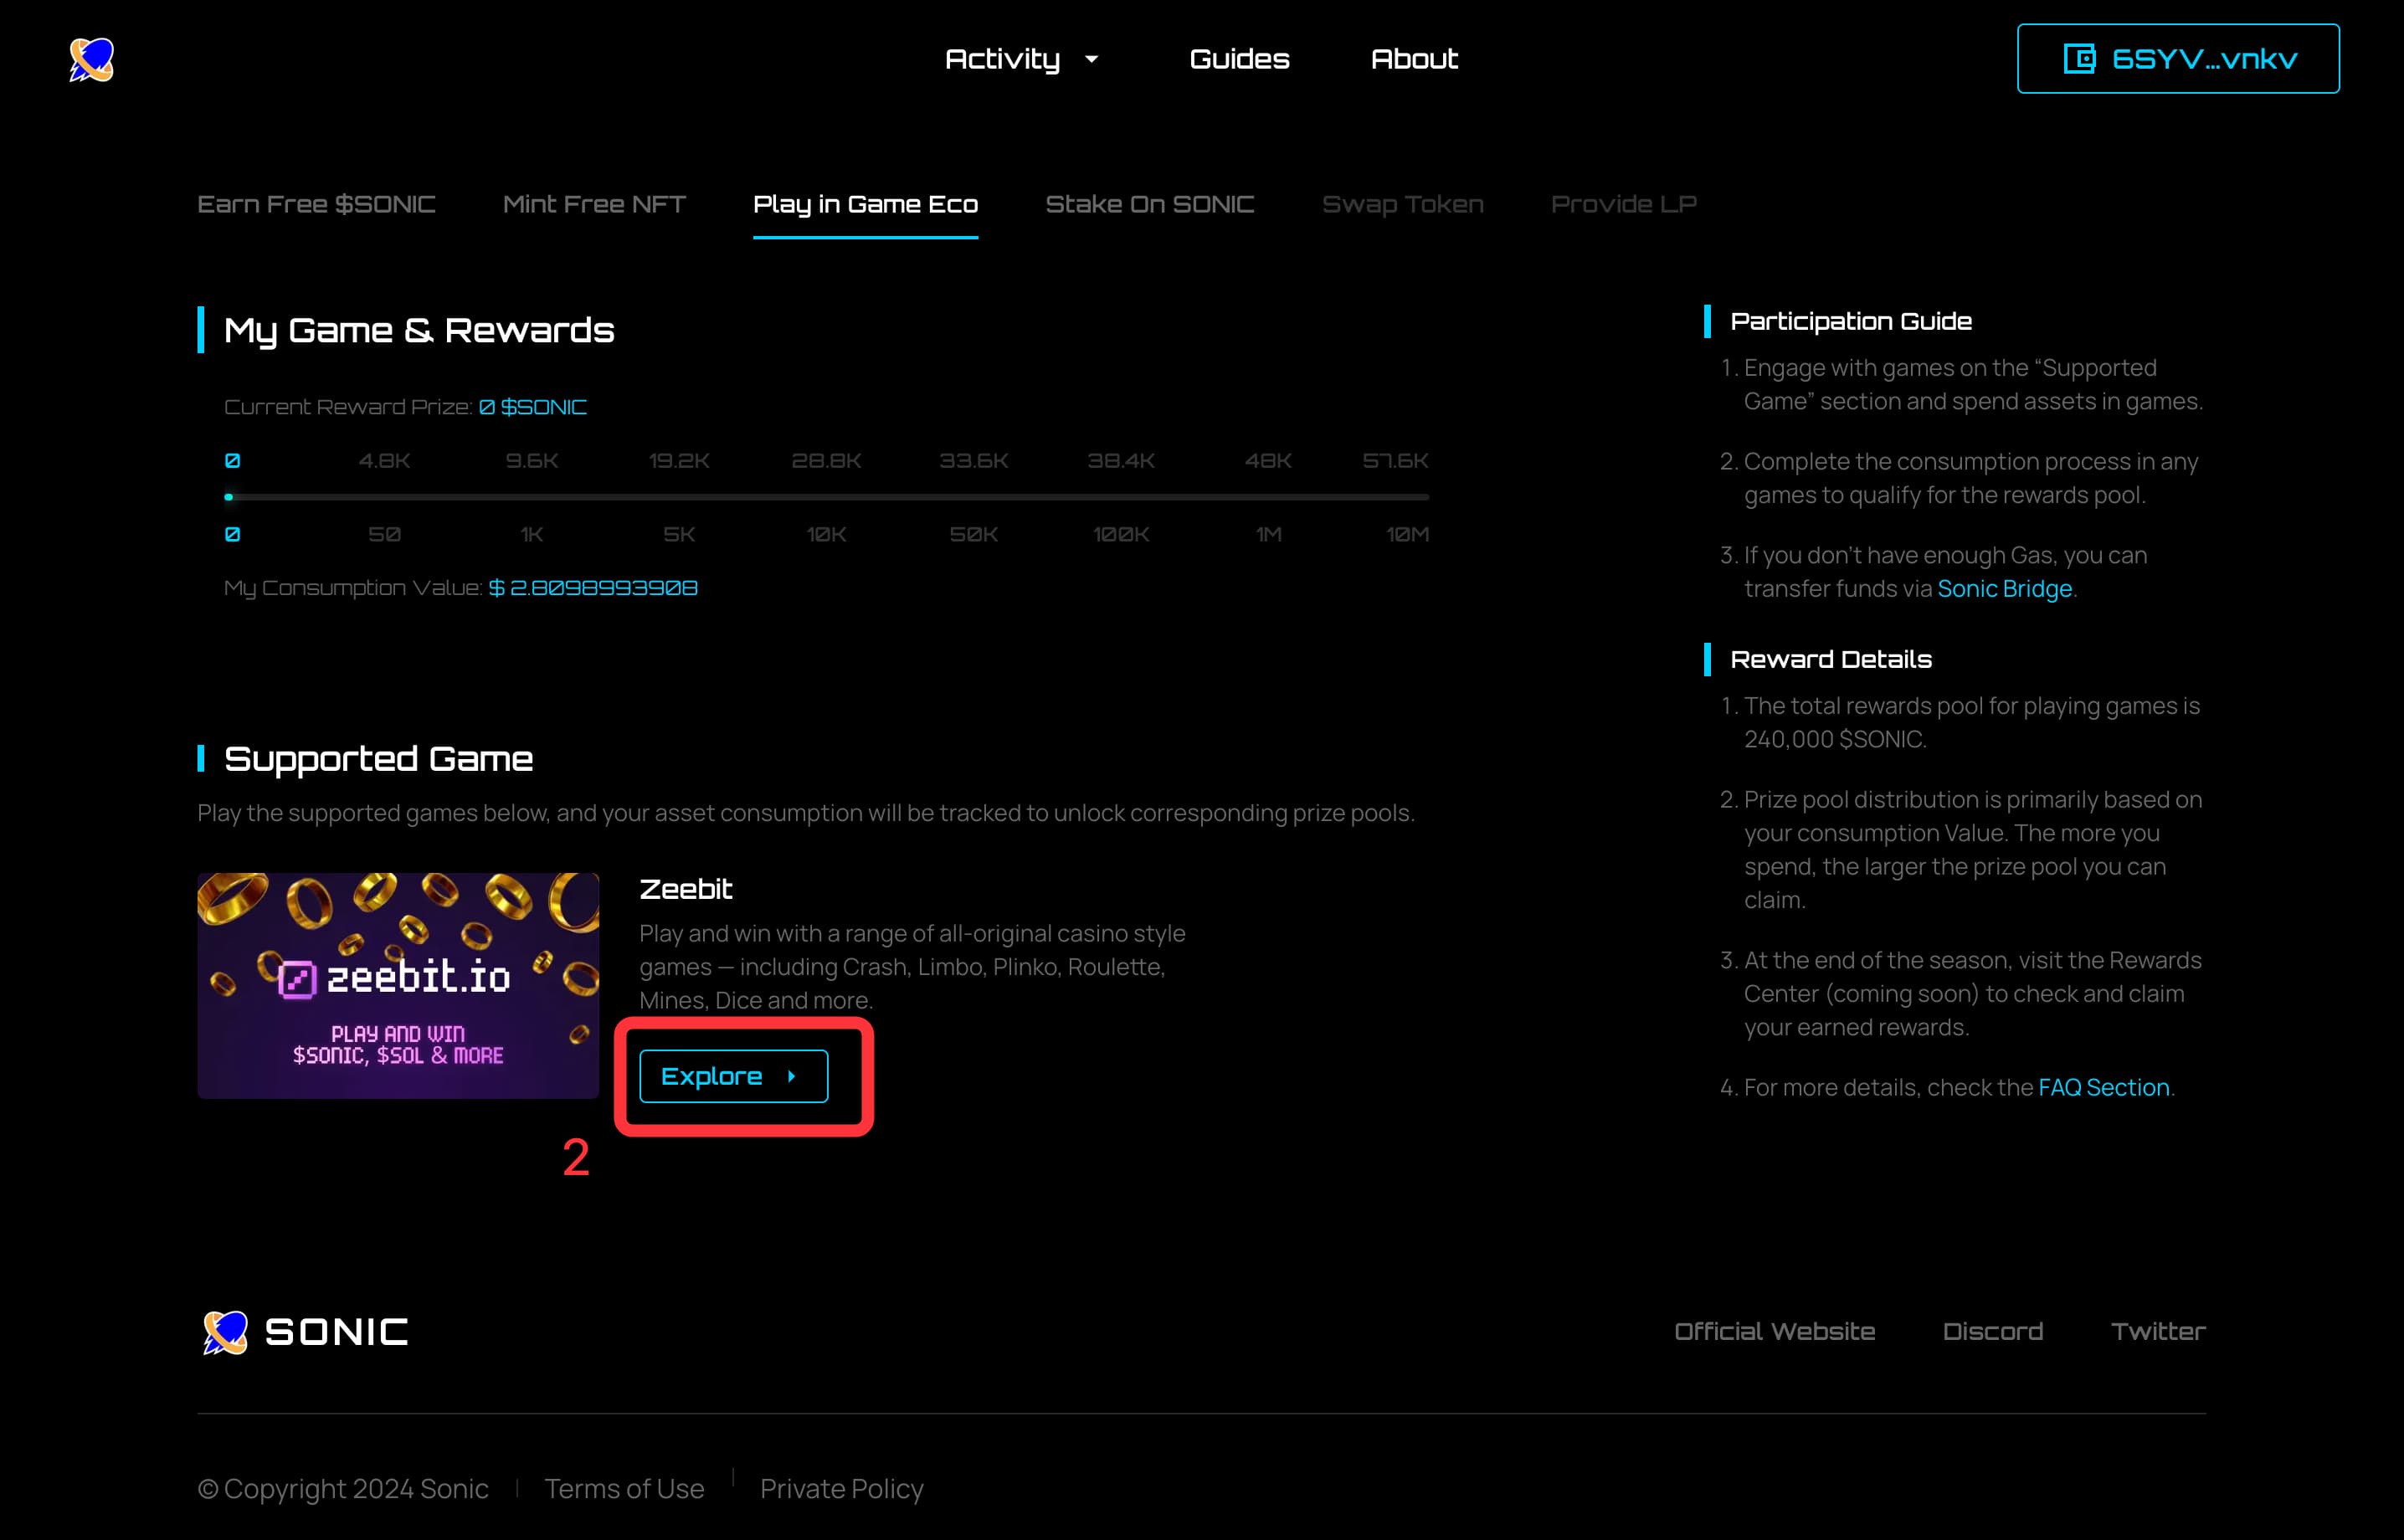Click the Activity menu label
Screen dimensions: 2404x1540
point(1002,59)
